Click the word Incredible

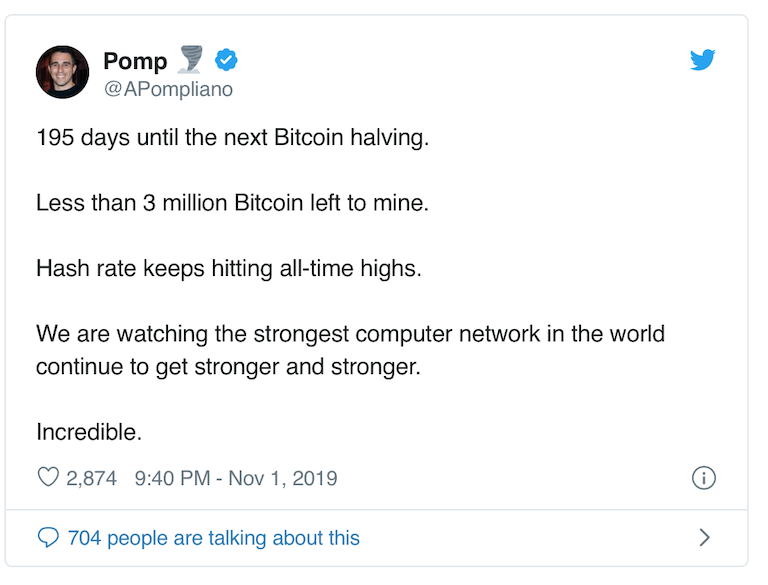coord(89,432)
